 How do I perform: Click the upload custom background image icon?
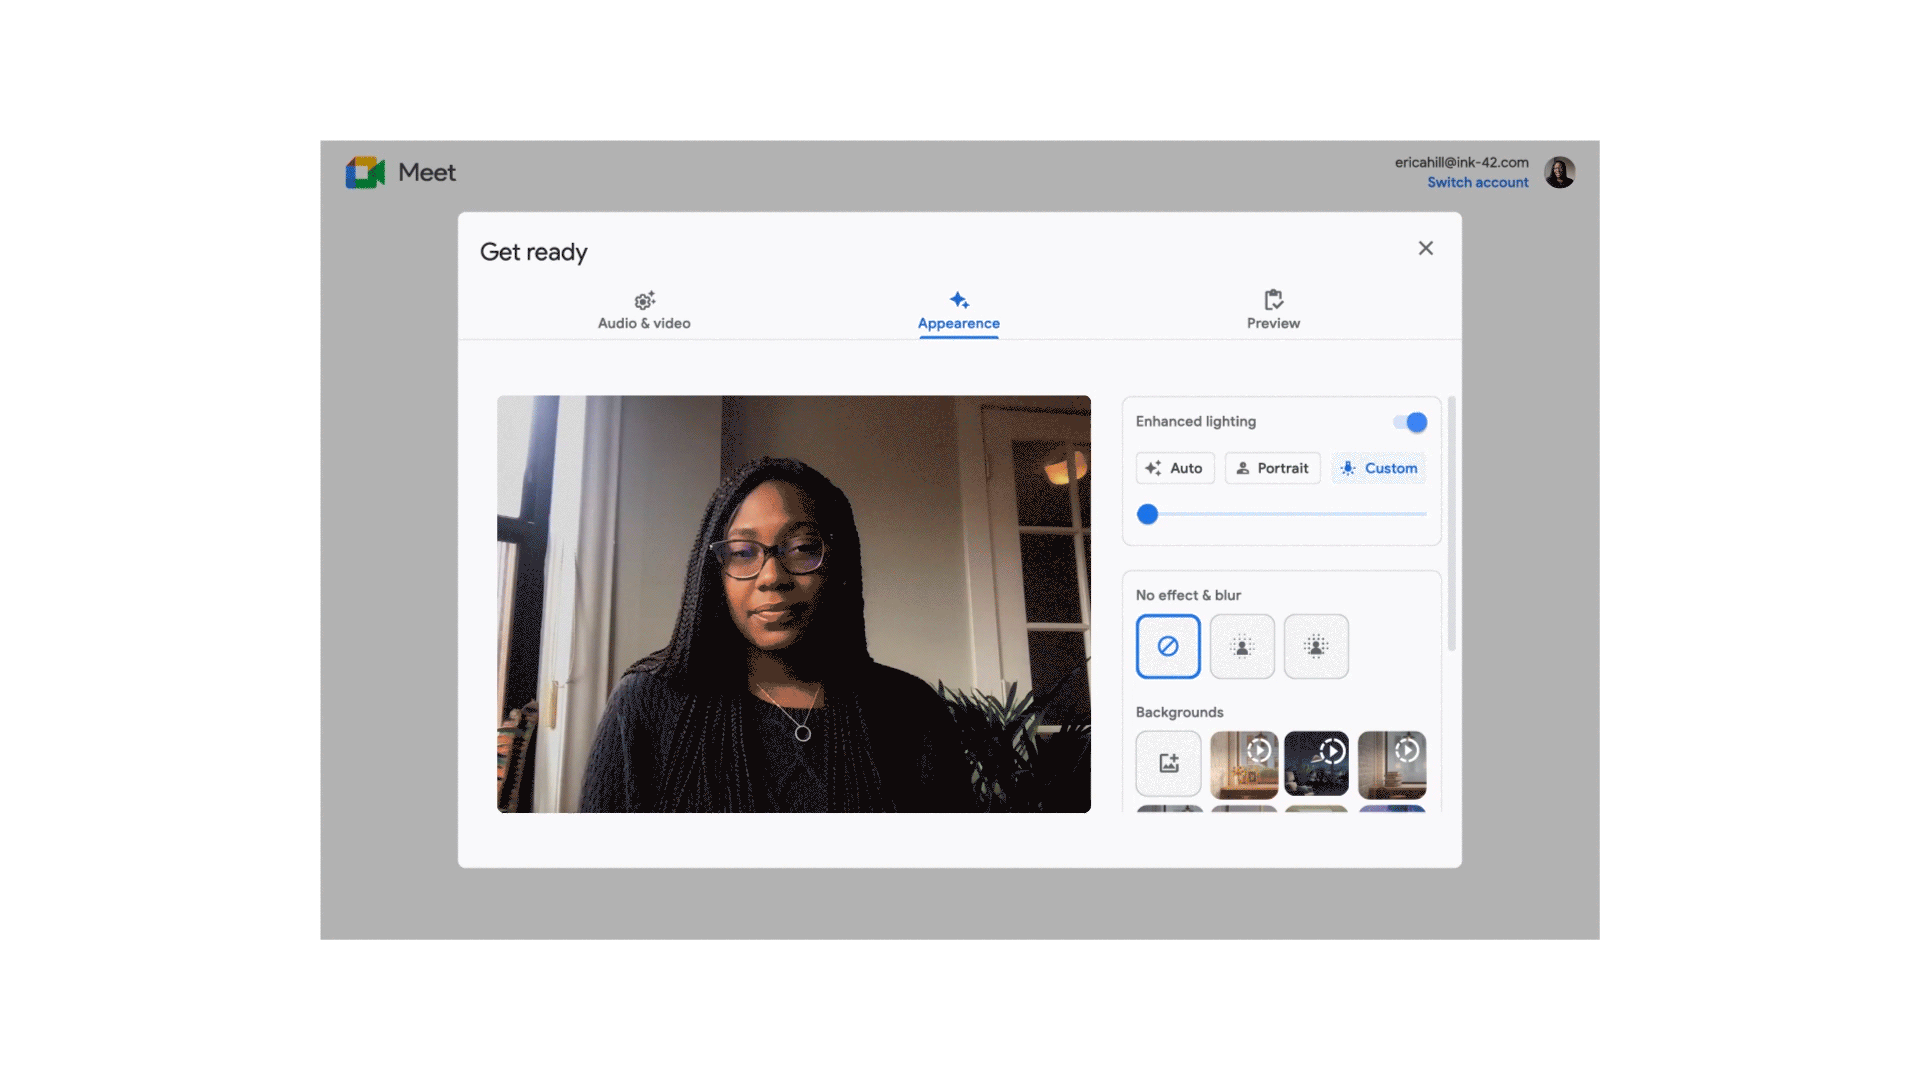point(1168,763)
